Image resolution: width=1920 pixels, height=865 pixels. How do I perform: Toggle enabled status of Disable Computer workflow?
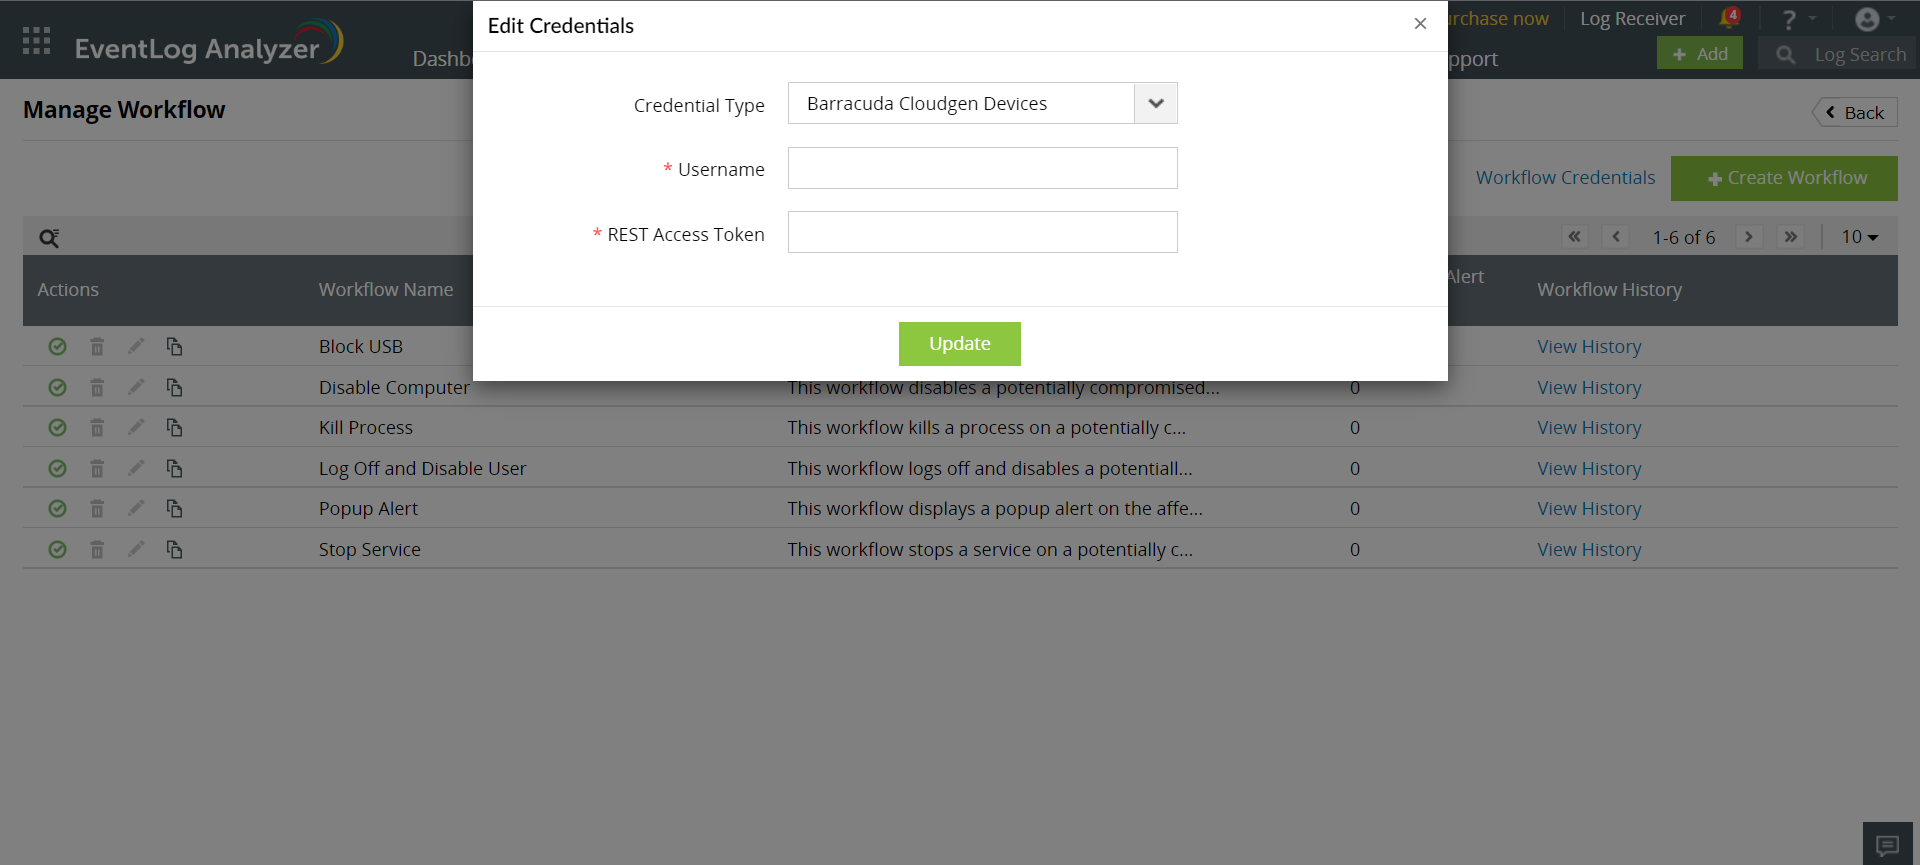(58, 388)
